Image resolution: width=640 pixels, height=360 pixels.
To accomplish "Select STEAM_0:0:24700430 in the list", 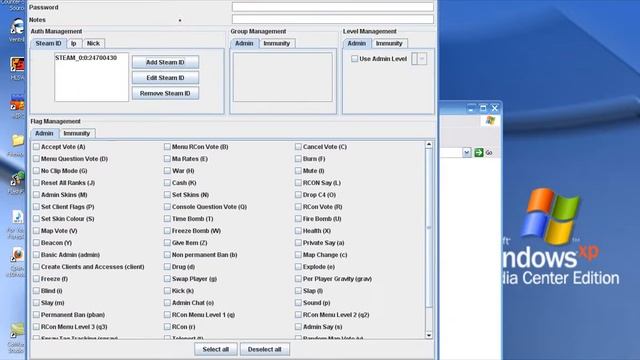I will (x=86, y=58).
